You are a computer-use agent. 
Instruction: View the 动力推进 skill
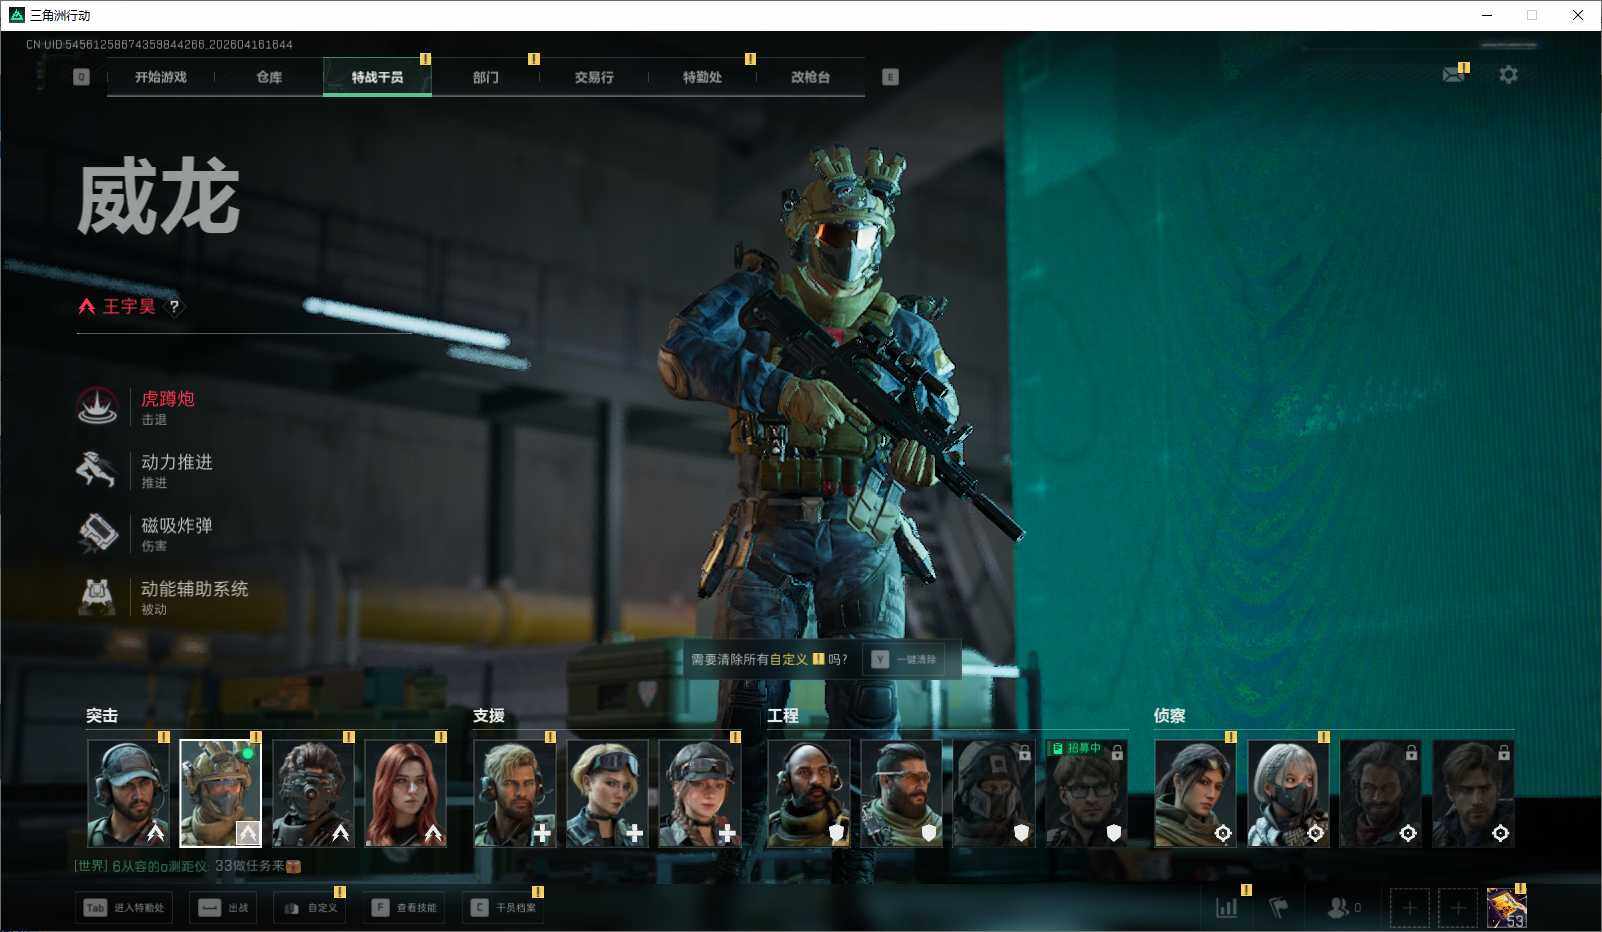(x=146, y=470)
